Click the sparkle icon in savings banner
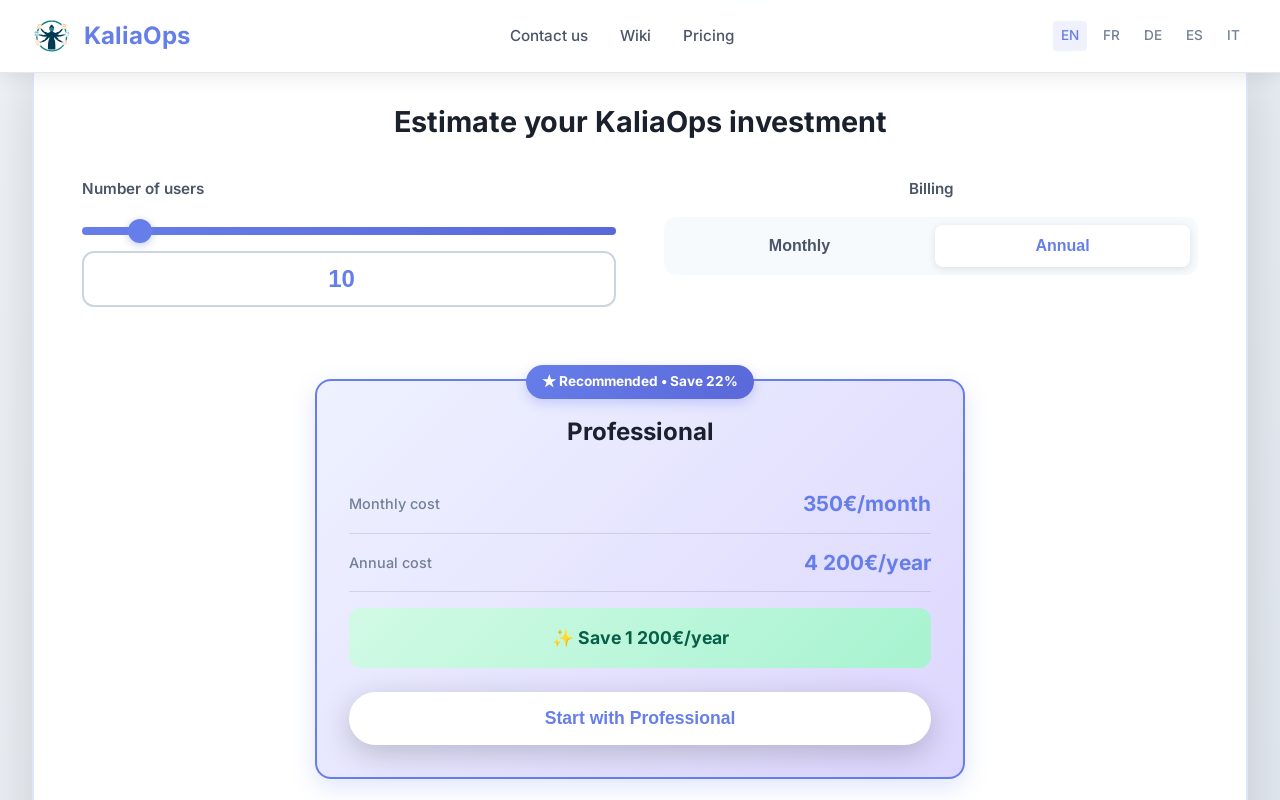The height and width of the screenshot is (800, 1280). pyautogui.click(x=562, y=637)
